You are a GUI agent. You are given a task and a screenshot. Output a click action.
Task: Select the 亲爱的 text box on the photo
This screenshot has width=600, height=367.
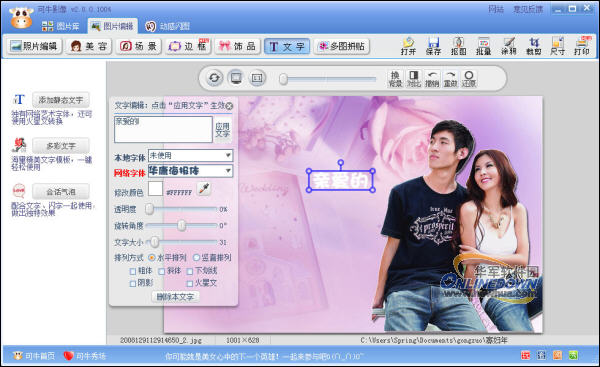(x=341, y=180)
